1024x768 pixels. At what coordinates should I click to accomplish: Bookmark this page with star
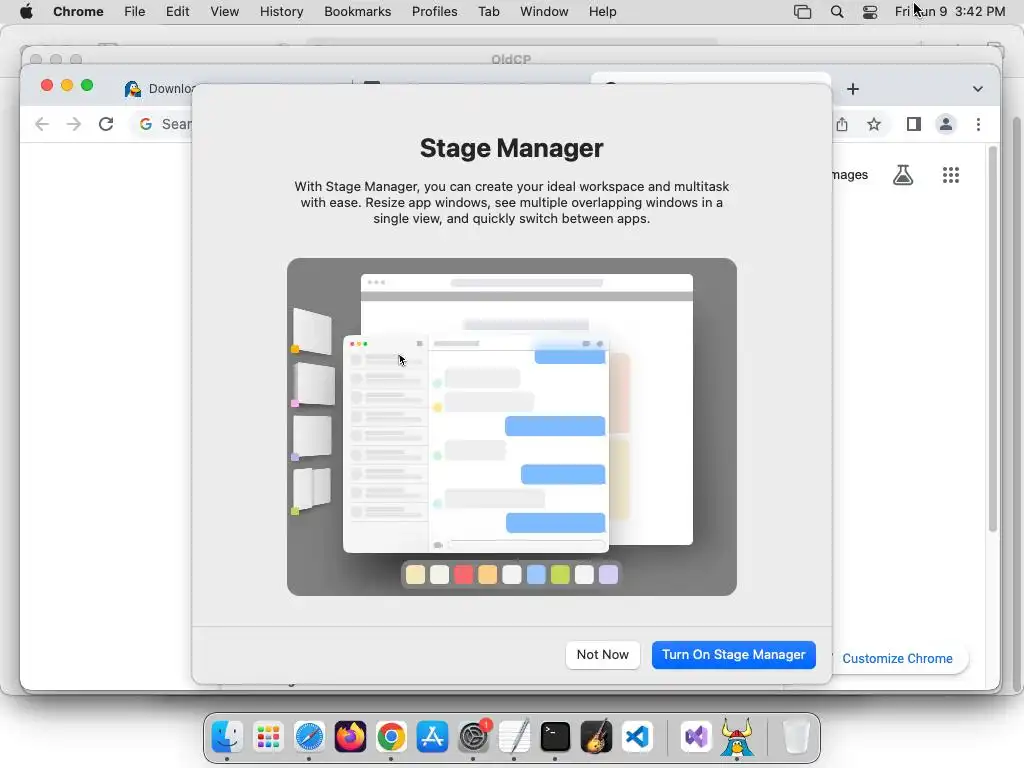click(874, 124)
